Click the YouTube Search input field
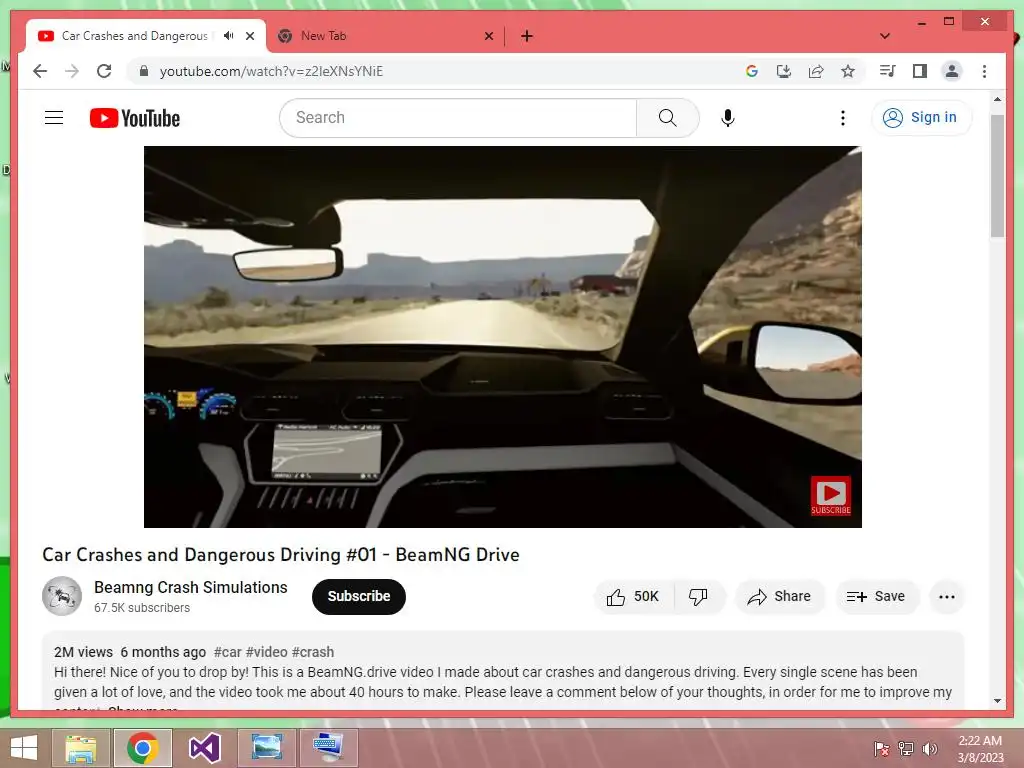Image resolution: width=1024 pixels, height=768 pixels. click(x=458, y=118)
